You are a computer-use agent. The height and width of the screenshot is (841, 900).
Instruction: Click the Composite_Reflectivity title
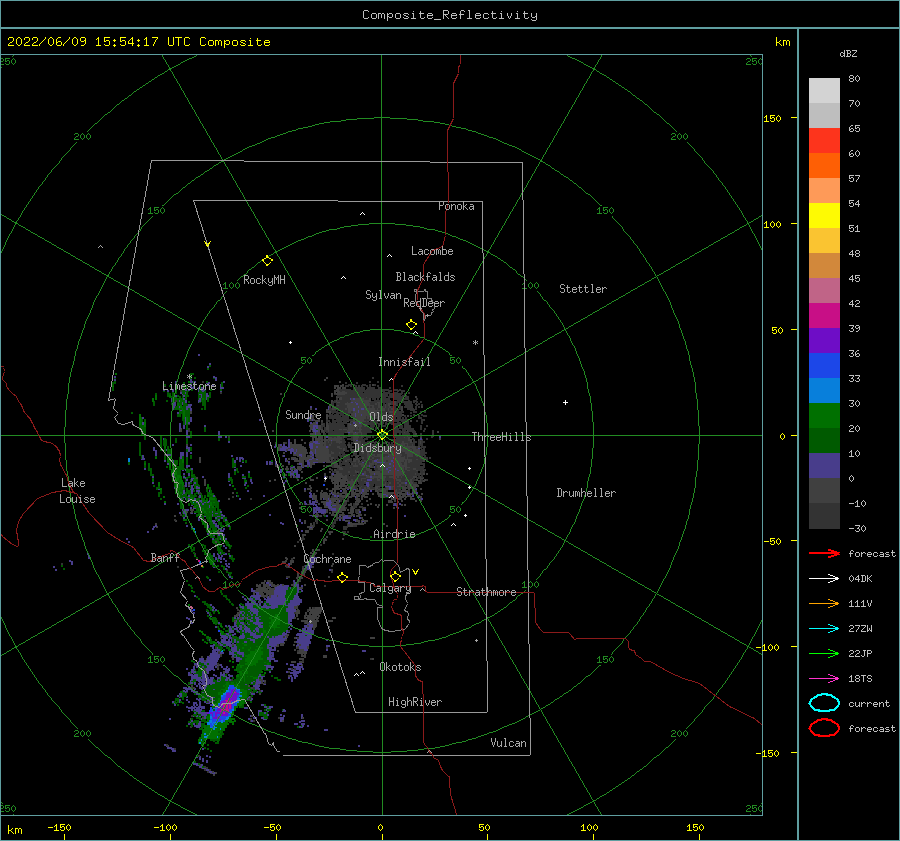[x=450, y=15]
